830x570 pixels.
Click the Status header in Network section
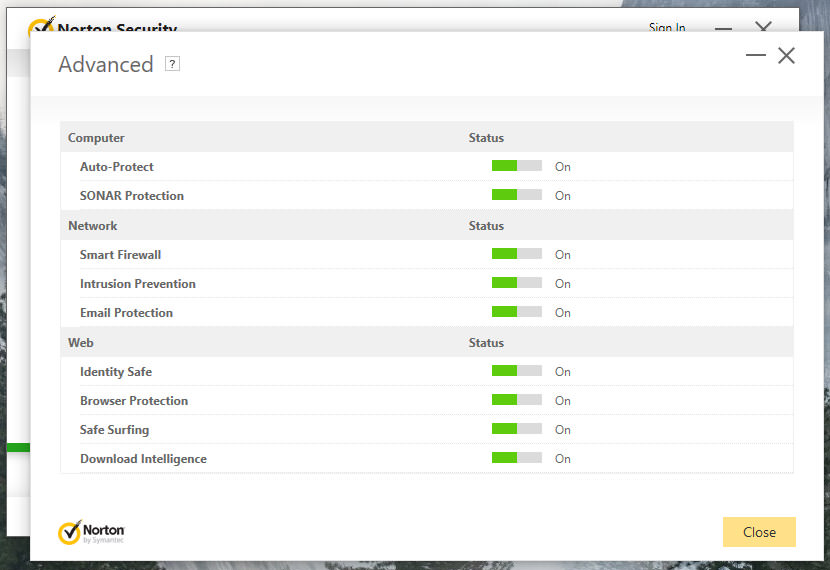486,225
